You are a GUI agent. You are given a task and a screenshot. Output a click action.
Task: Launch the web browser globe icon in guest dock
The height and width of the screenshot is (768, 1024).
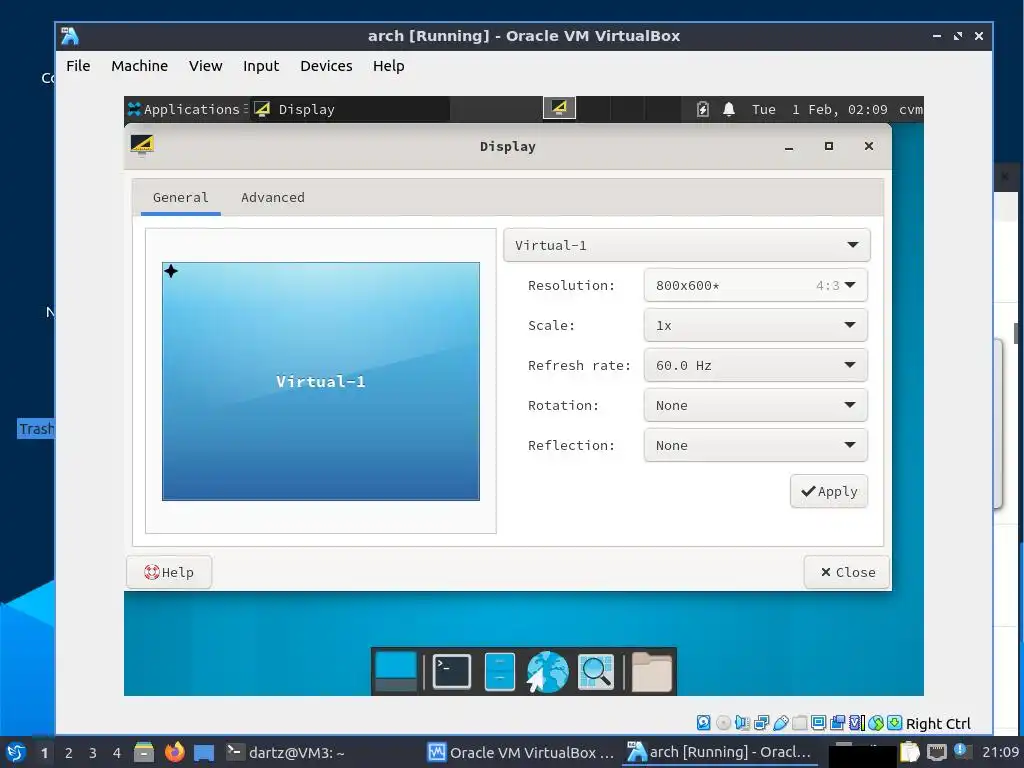[547, 671]
